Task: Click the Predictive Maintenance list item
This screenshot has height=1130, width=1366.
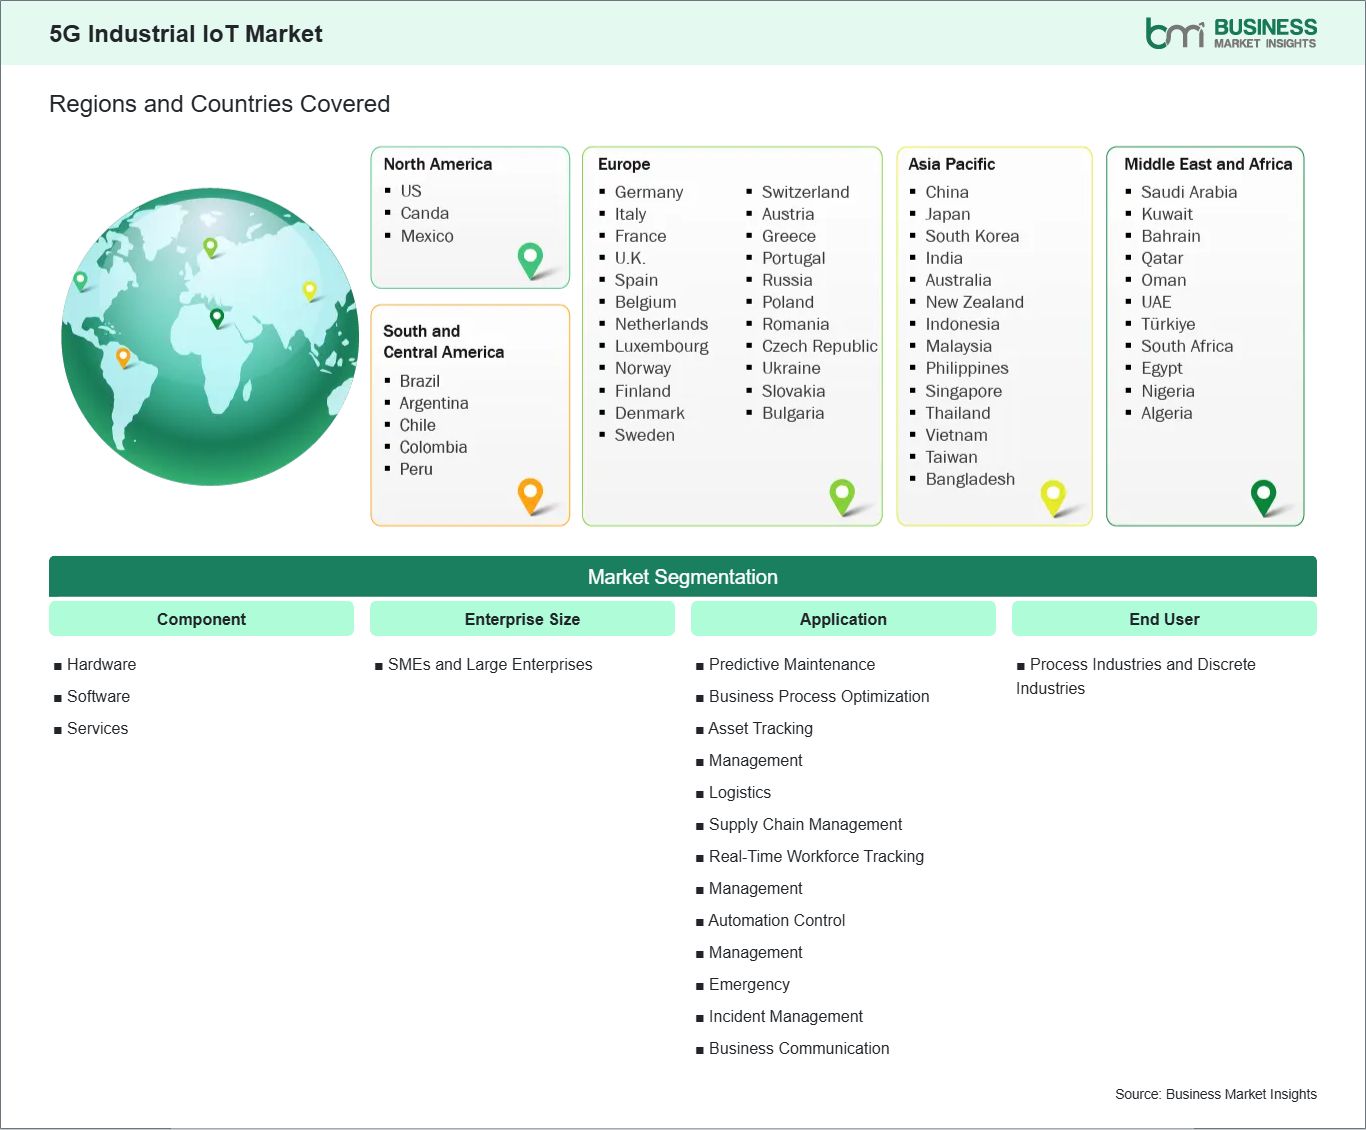Action: pyautogui.click(x=791, y=664)
